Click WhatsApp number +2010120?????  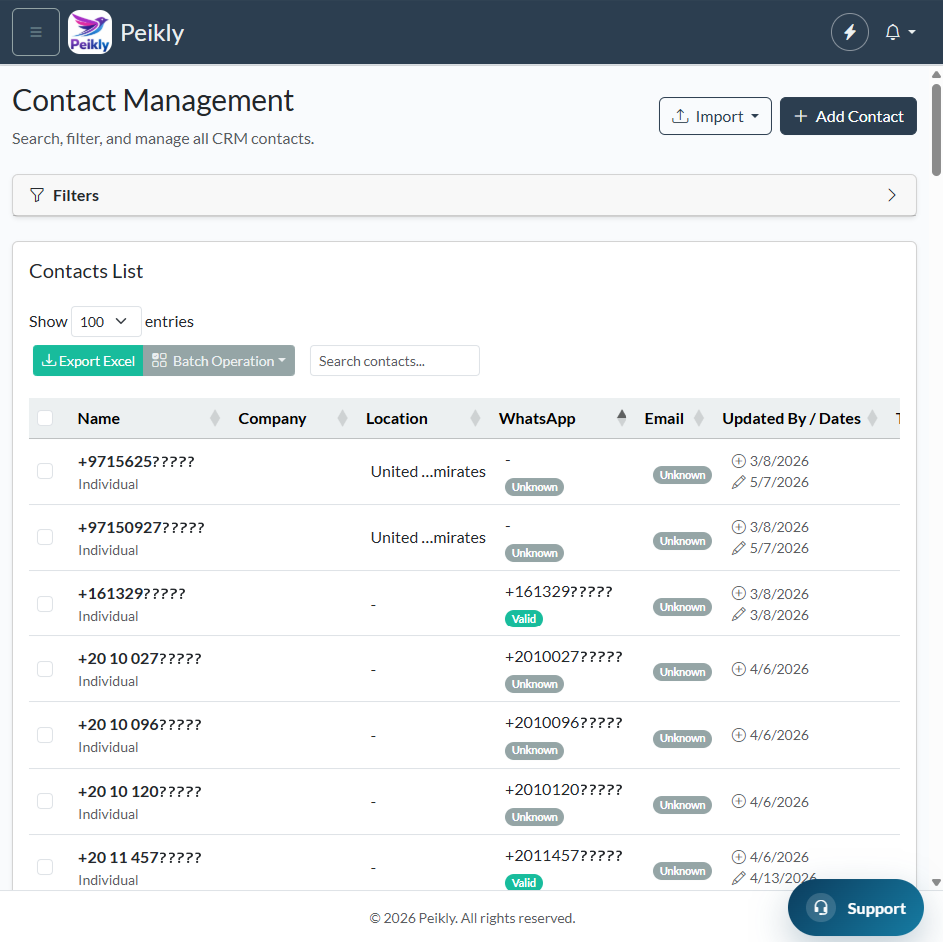pyautogui.click(x=564, y=789)
